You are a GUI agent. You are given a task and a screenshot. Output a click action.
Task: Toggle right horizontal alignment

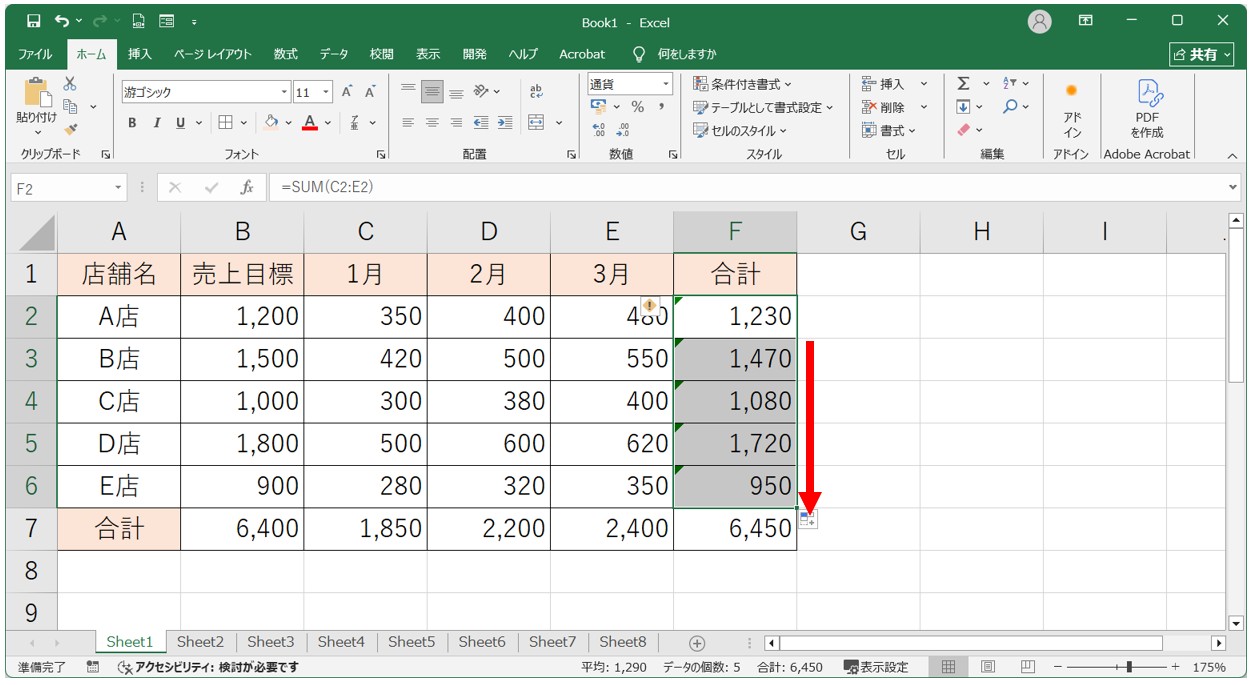click(x=456, y=123)
